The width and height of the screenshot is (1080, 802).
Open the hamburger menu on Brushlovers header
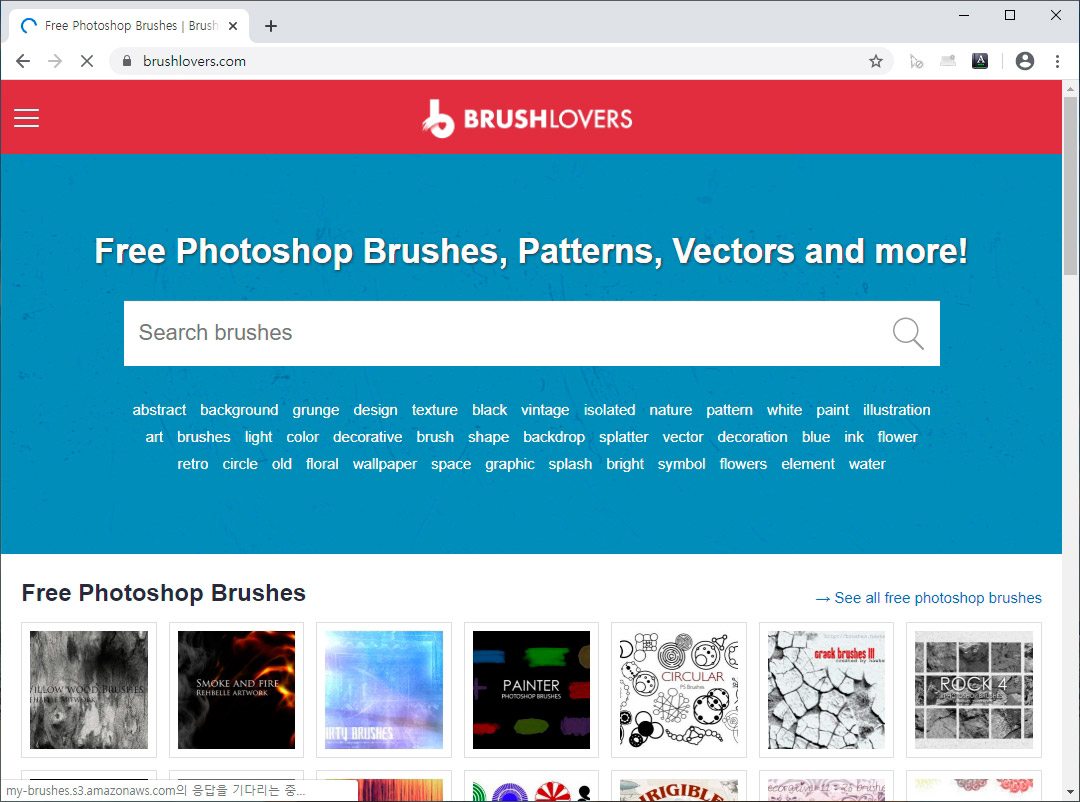pyautogui.click(x=26, y=118)
